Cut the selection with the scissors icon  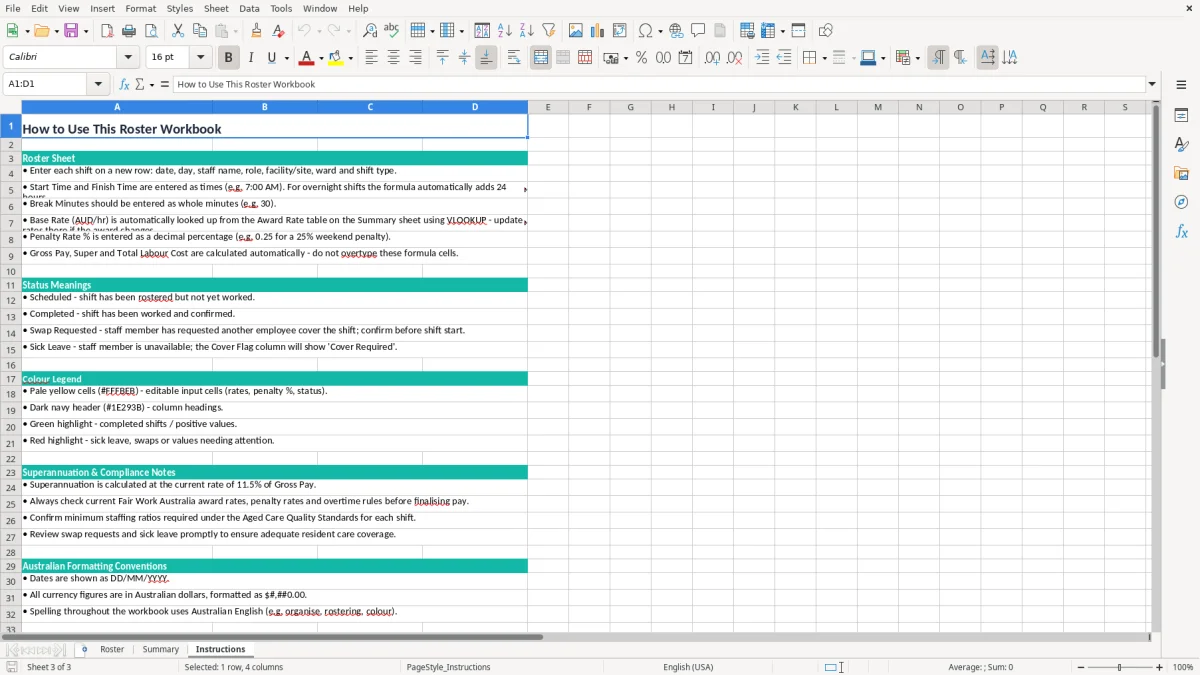(x=178, y=31)
